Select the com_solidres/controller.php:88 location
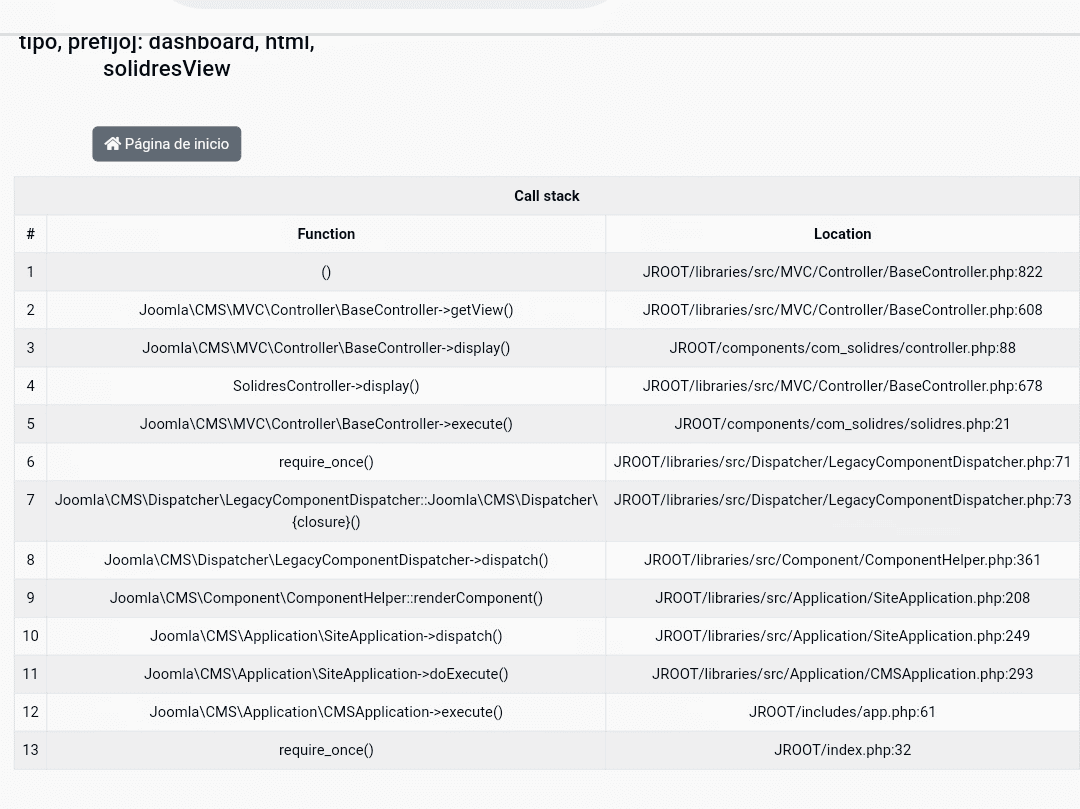The height and width of the screenshot is (809, 1080). (842, 348)
